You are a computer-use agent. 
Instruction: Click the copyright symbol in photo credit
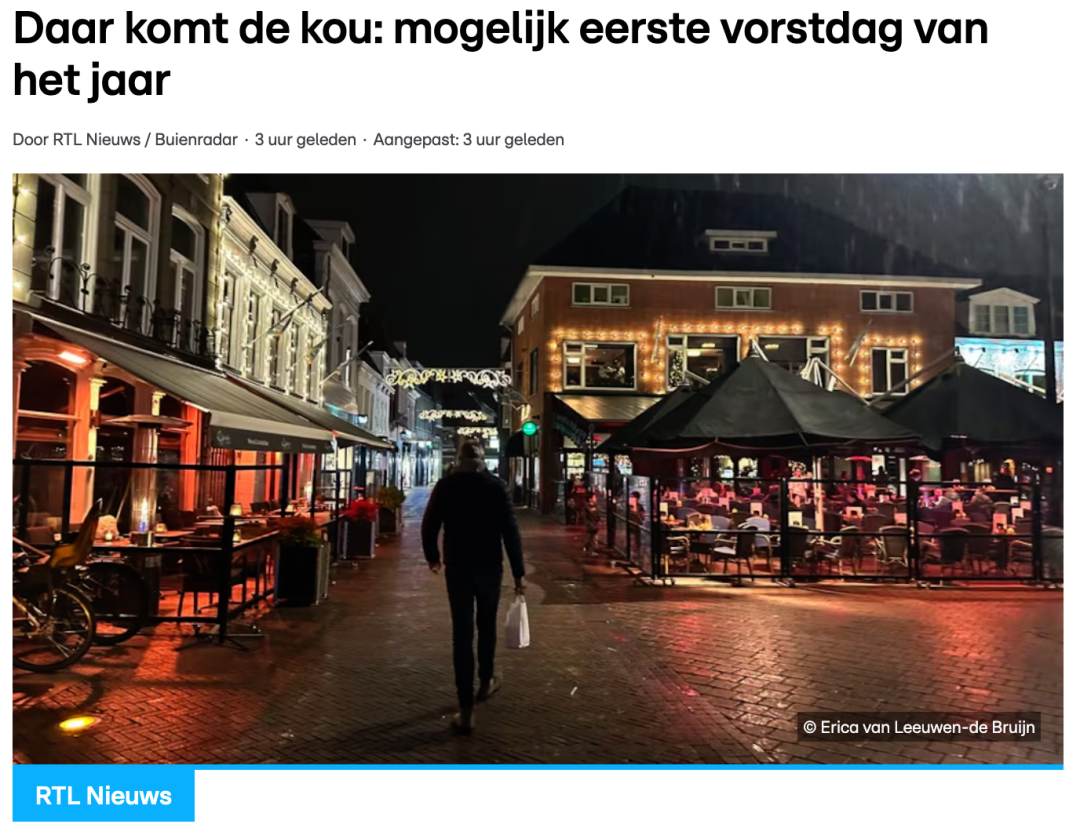pos(810,728)
